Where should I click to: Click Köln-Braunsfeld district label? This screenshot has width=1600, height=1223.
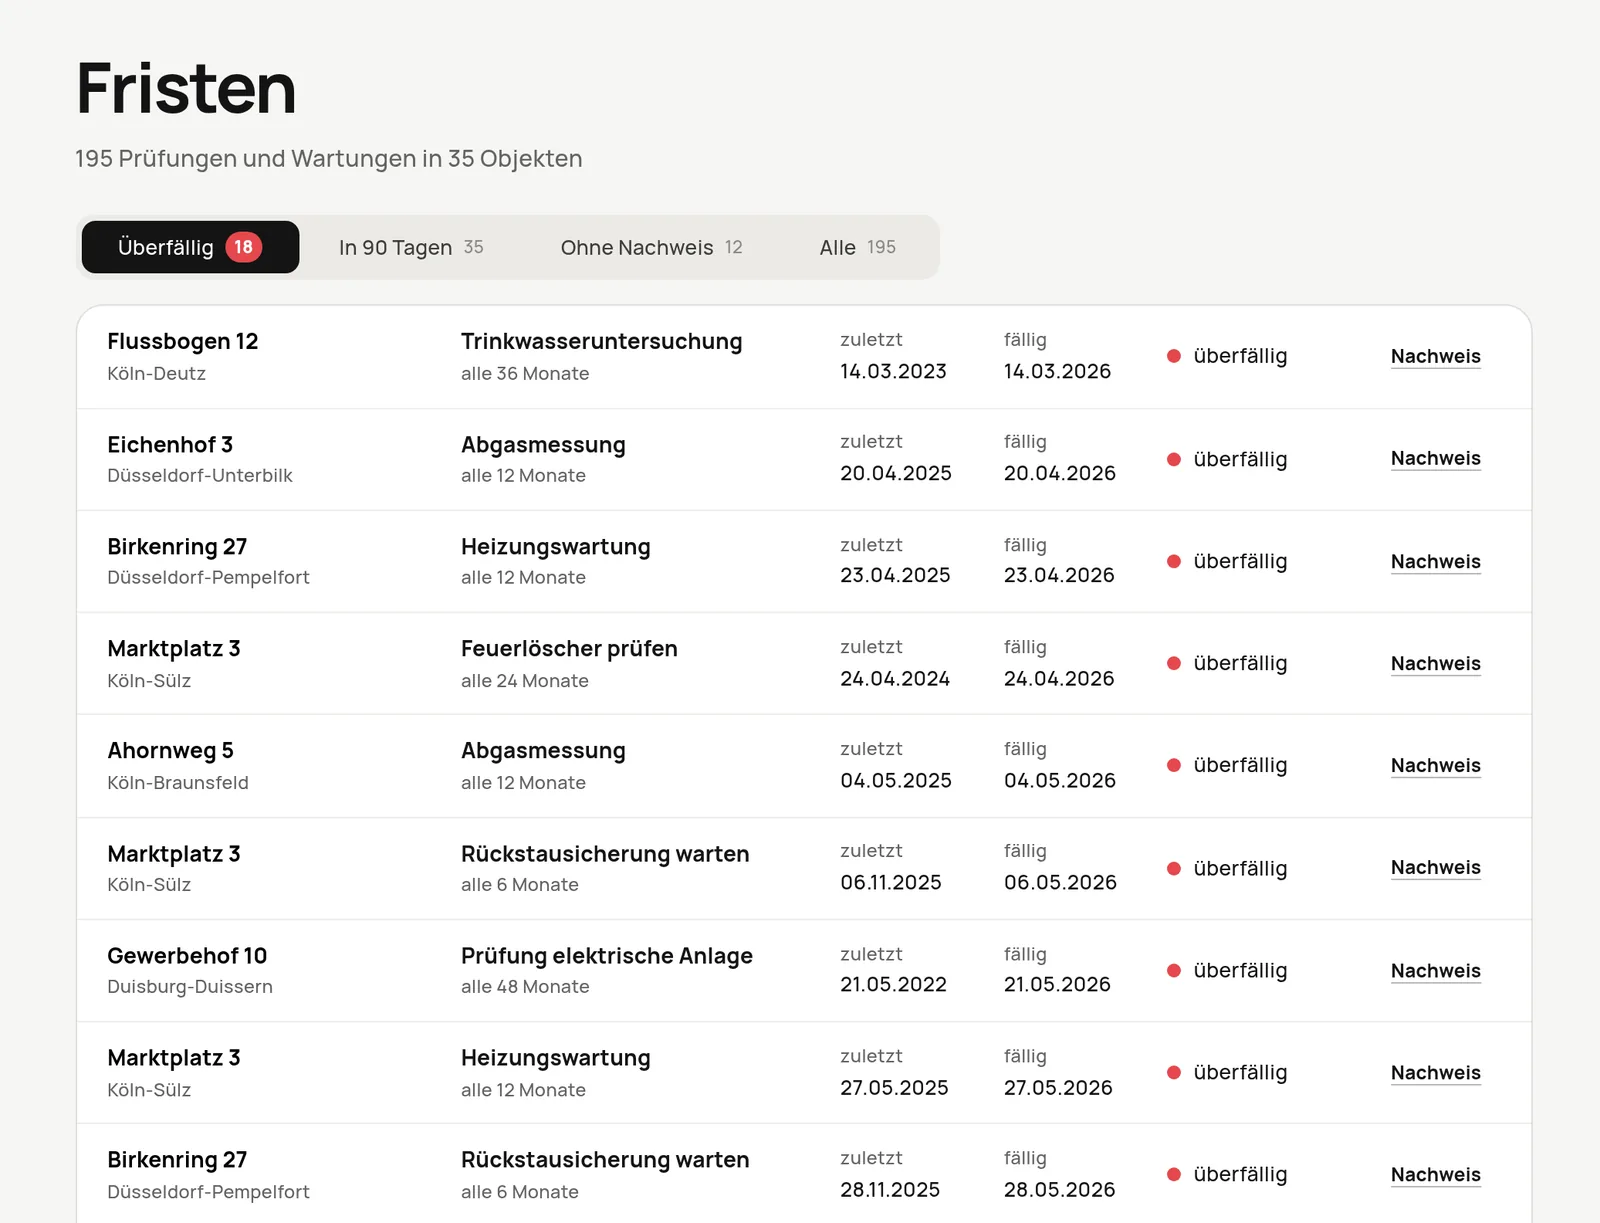(178, 782)
